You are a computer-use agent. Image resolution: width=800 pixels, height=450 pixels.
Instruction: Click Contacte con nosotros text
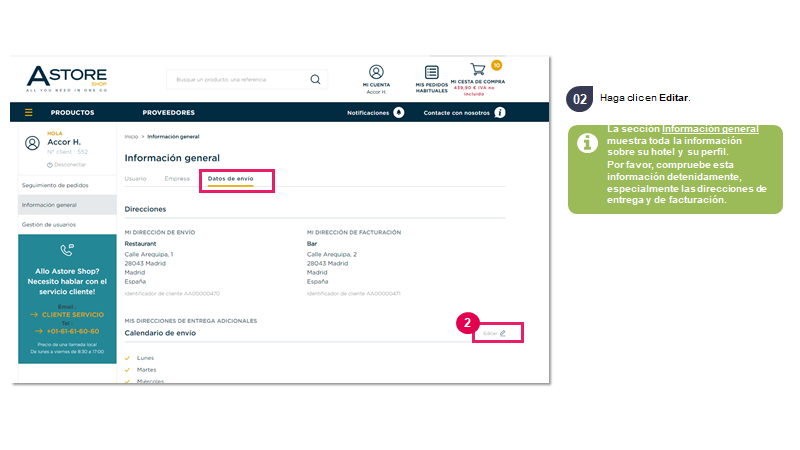click(x=457, y=113)
